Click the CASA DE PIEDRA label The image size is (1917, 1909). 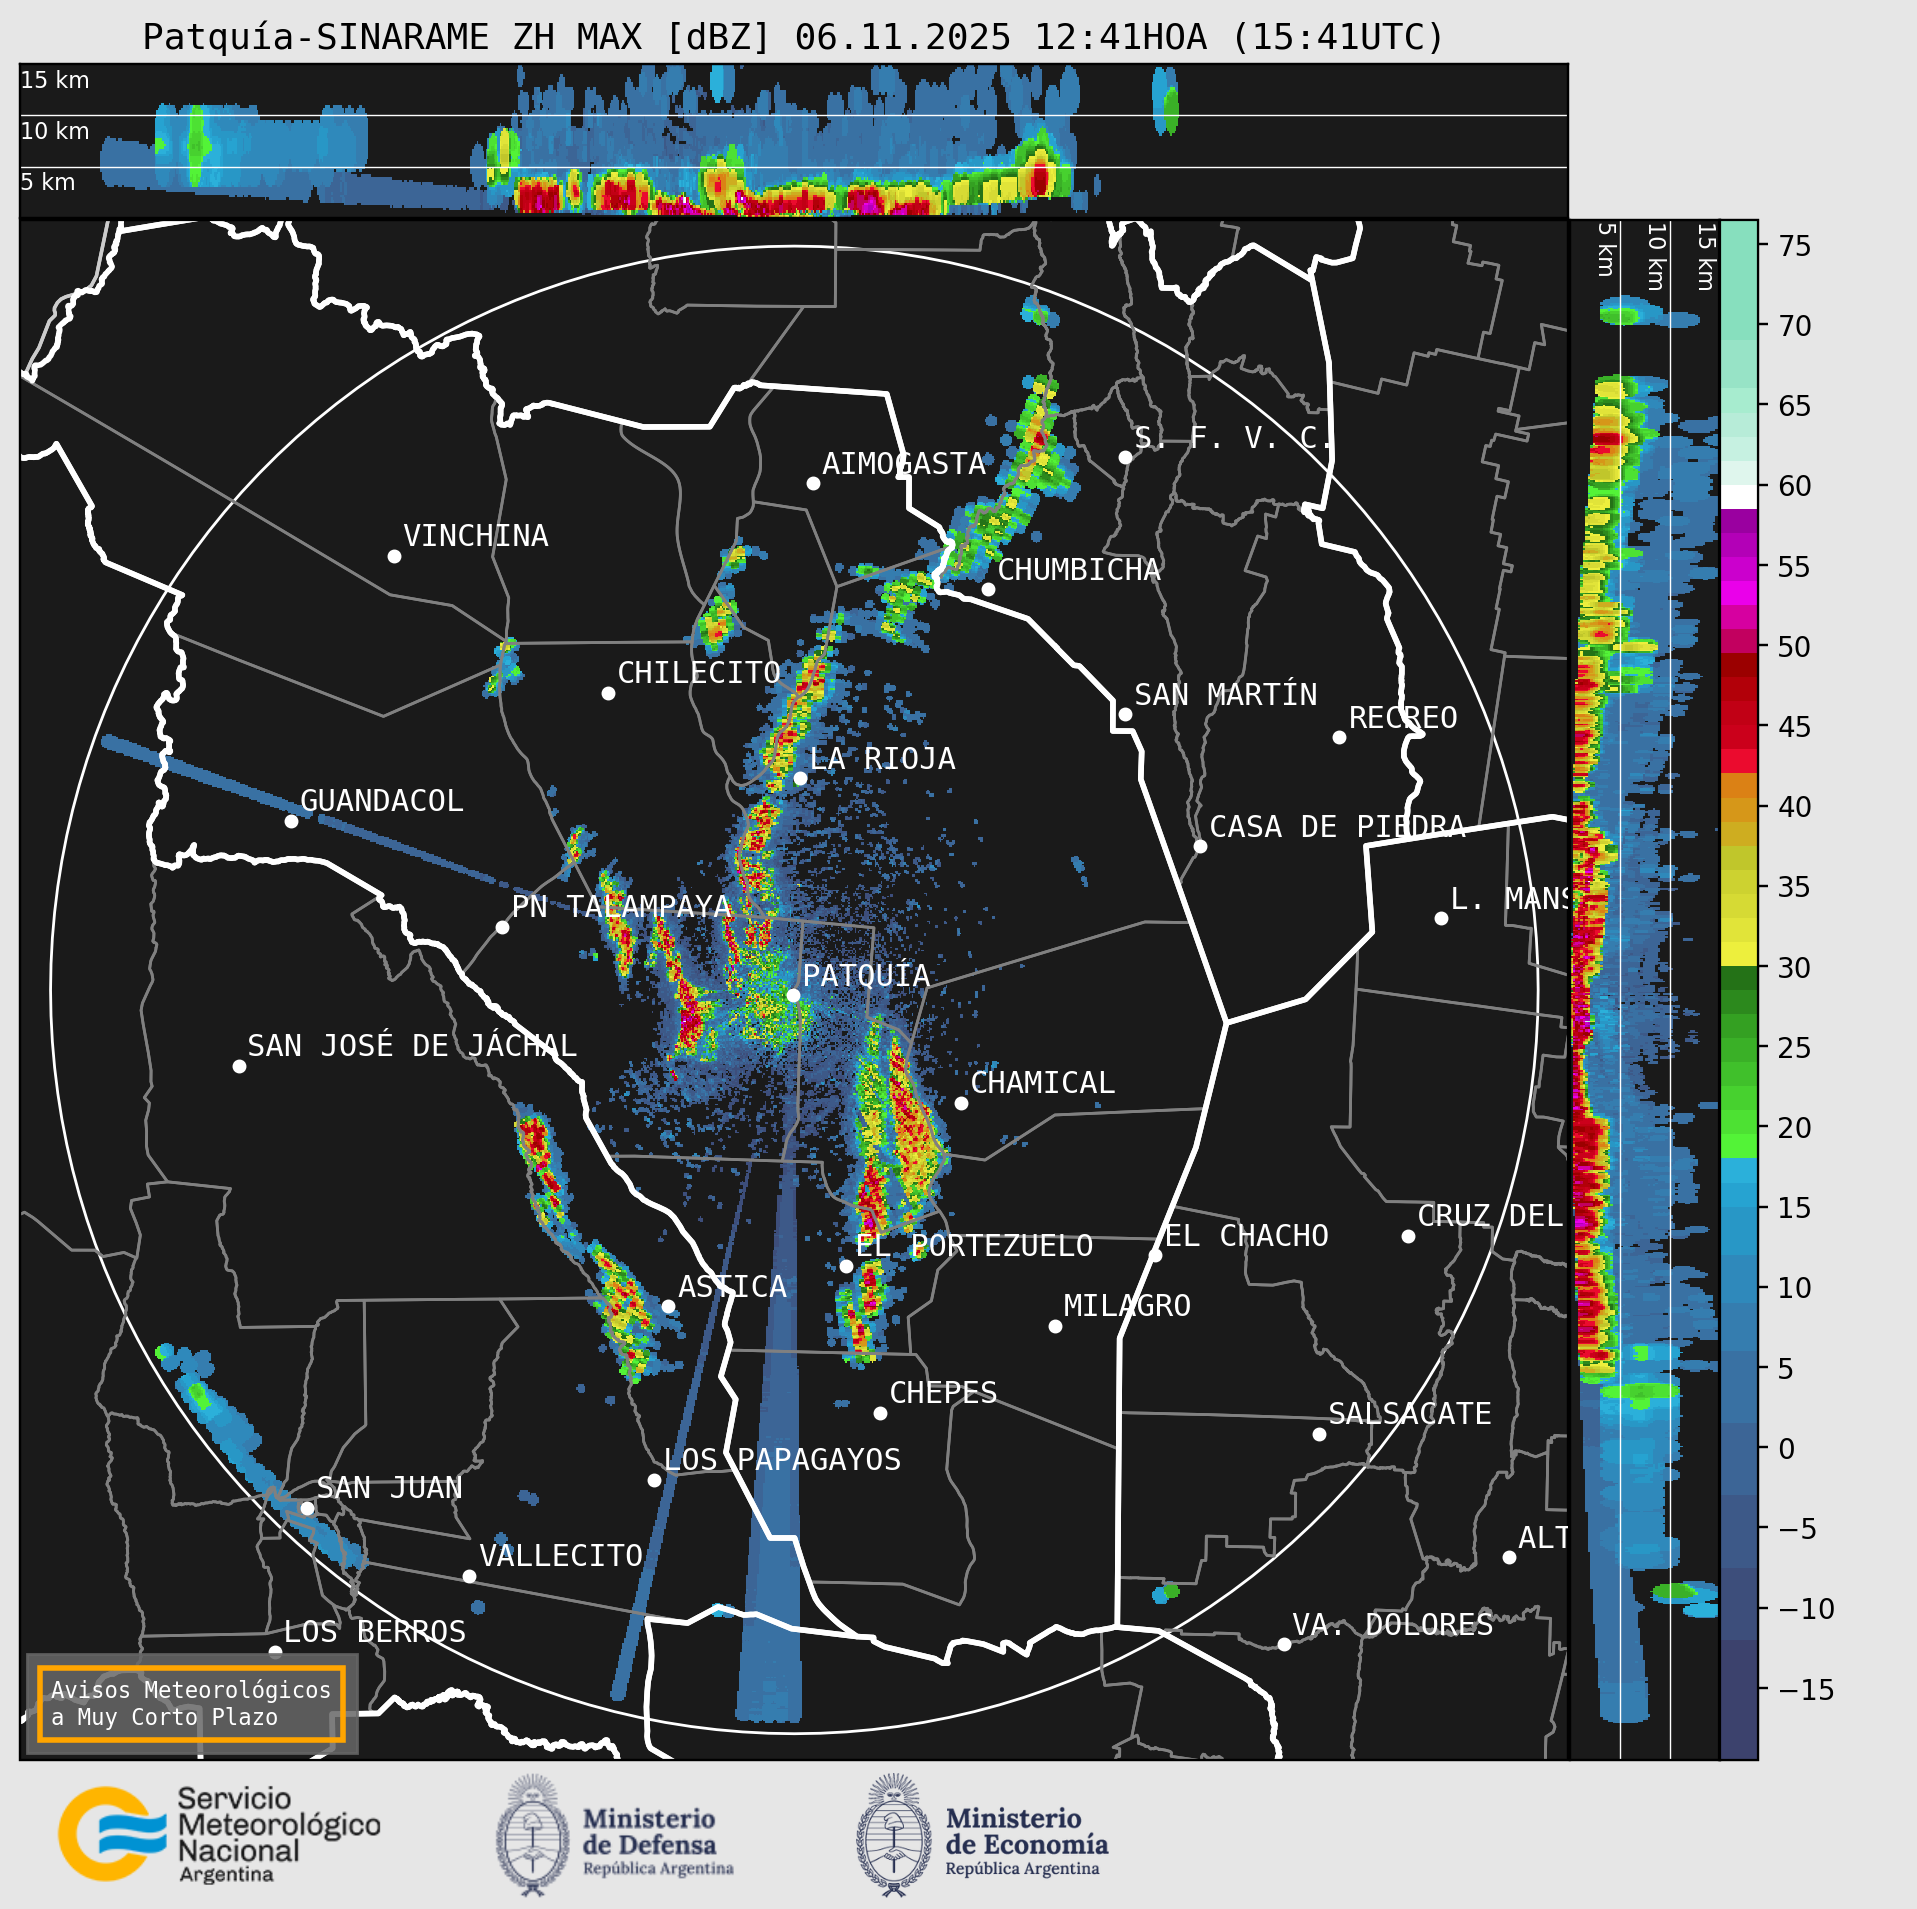click(1337, 827)
